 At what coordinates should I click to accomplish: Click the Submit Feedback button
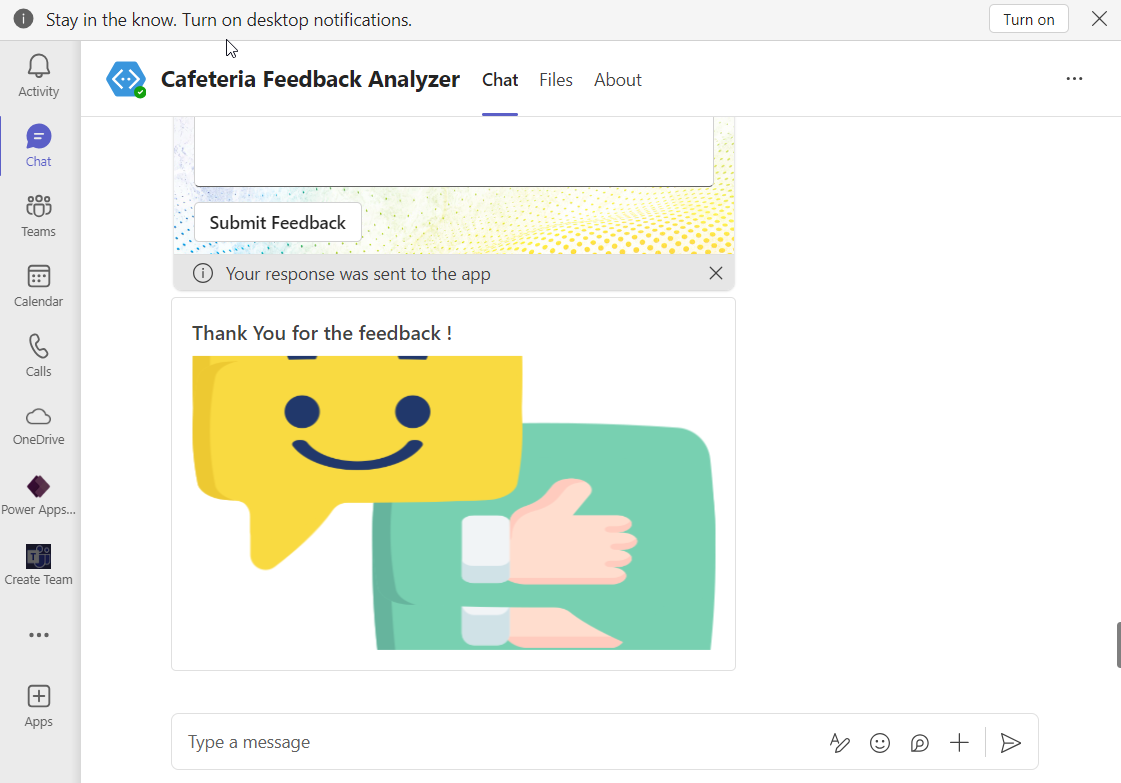coord(277,222)
